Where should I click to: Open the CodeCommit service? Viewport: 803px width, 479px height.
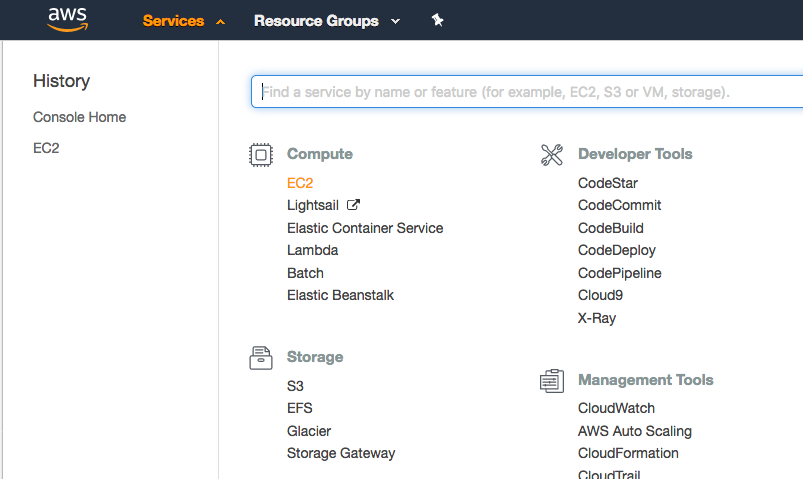[620, 205]
